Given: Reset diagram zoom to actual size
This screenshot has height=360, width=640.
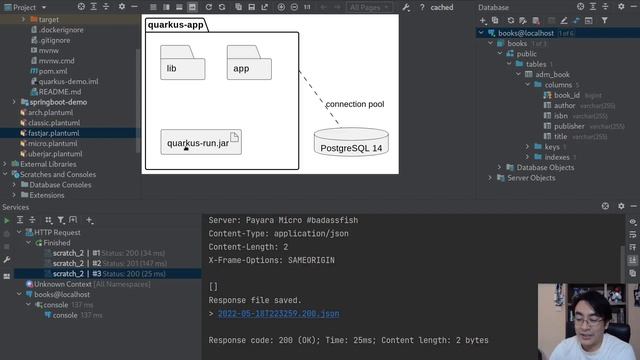Looking at the screenshot, I should [x=307, y=7].
